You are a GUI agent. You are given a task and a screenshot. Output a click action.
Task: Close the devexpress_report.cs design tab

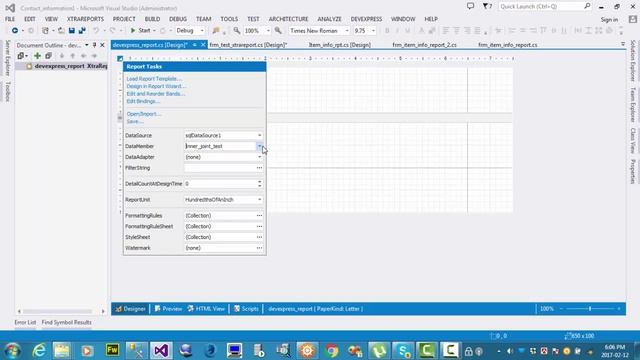pyautogui.click(x=203, y=45)
